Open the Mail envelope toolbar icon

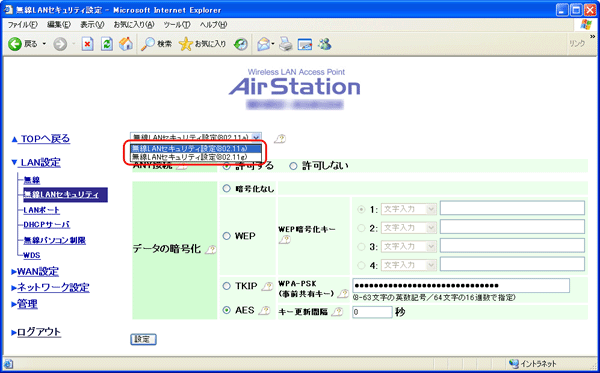point(264,44)
